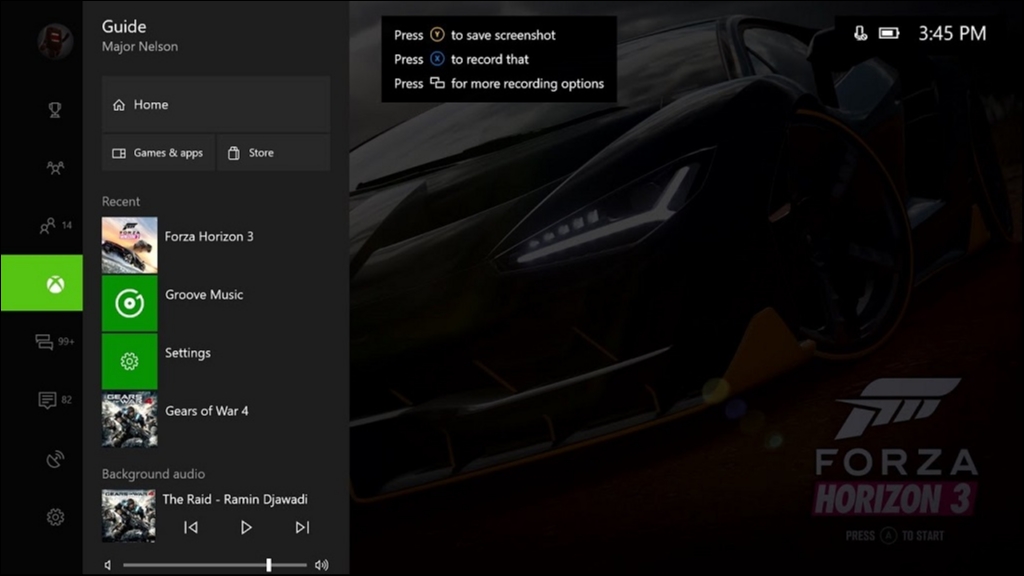The image size is (1024, 576).
Task: Click the Forza Horizon 3 cover thumbnail
Action: click(x=129, y=245)
